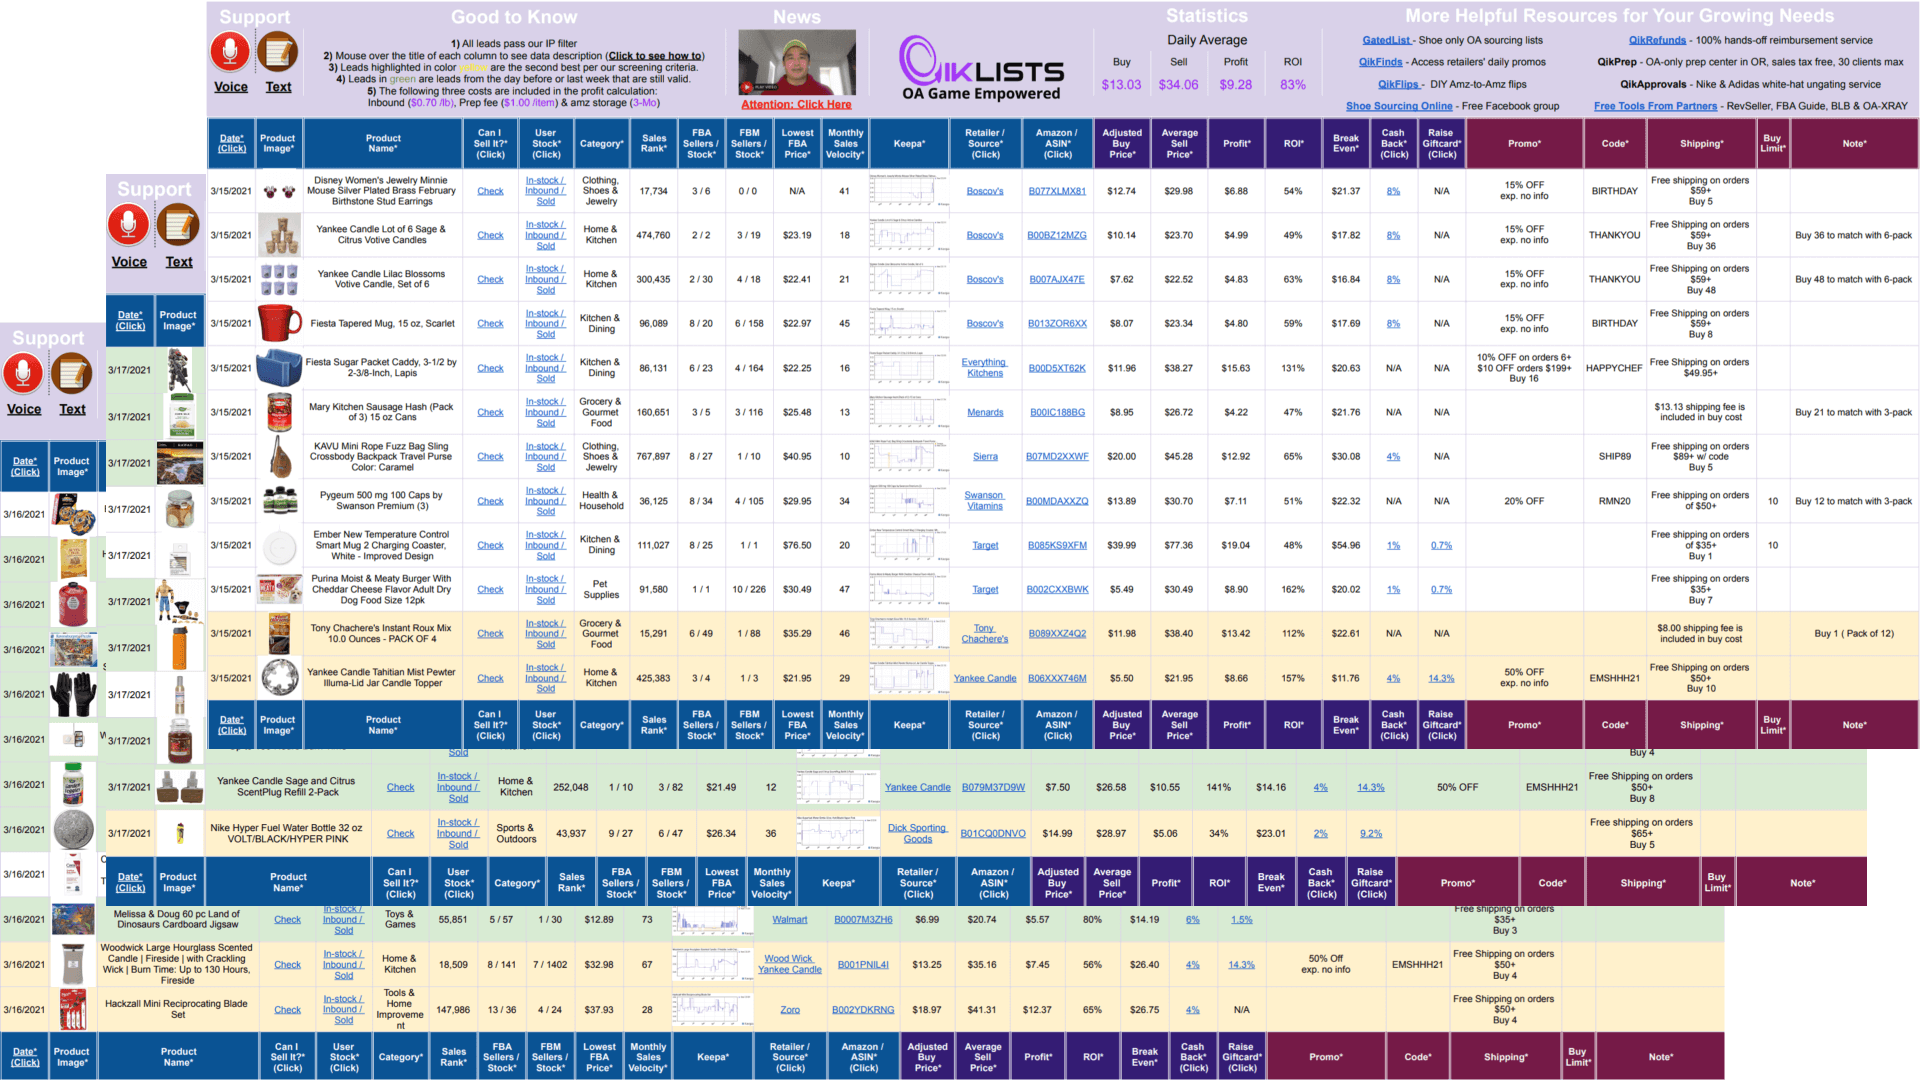Image resolution: width=1920 pixels, height=1080 pixels.
Task: Open Target retailer link for Ember Mug
Action: pos(985,546)
